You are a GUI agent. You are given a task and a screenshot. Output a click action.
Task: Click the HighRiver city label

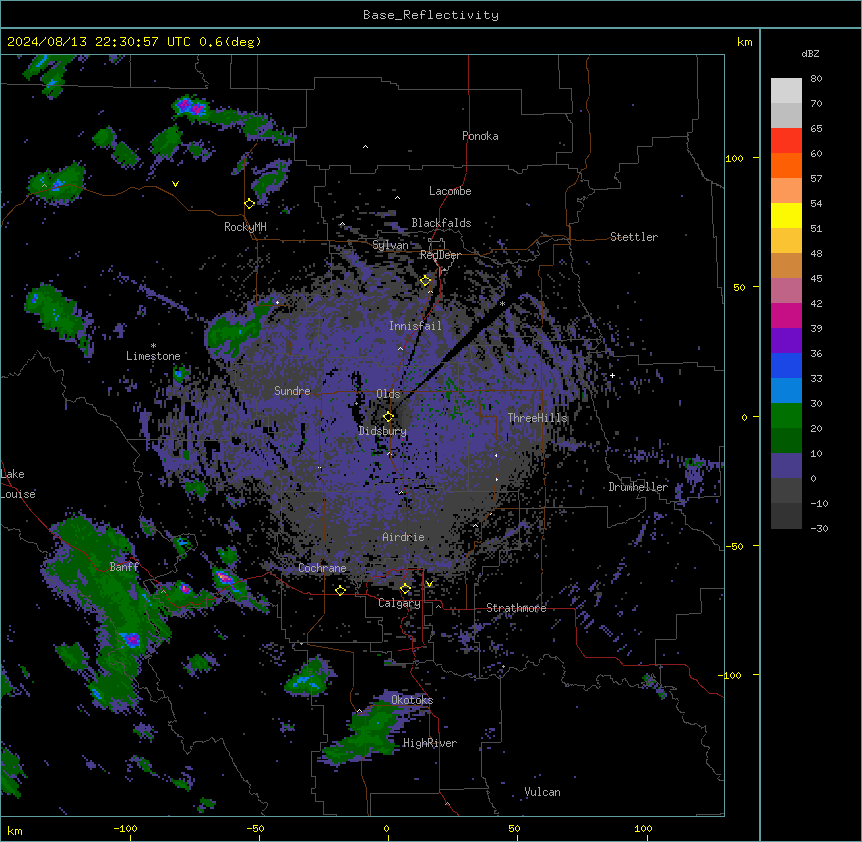click(x=430, y=743)
